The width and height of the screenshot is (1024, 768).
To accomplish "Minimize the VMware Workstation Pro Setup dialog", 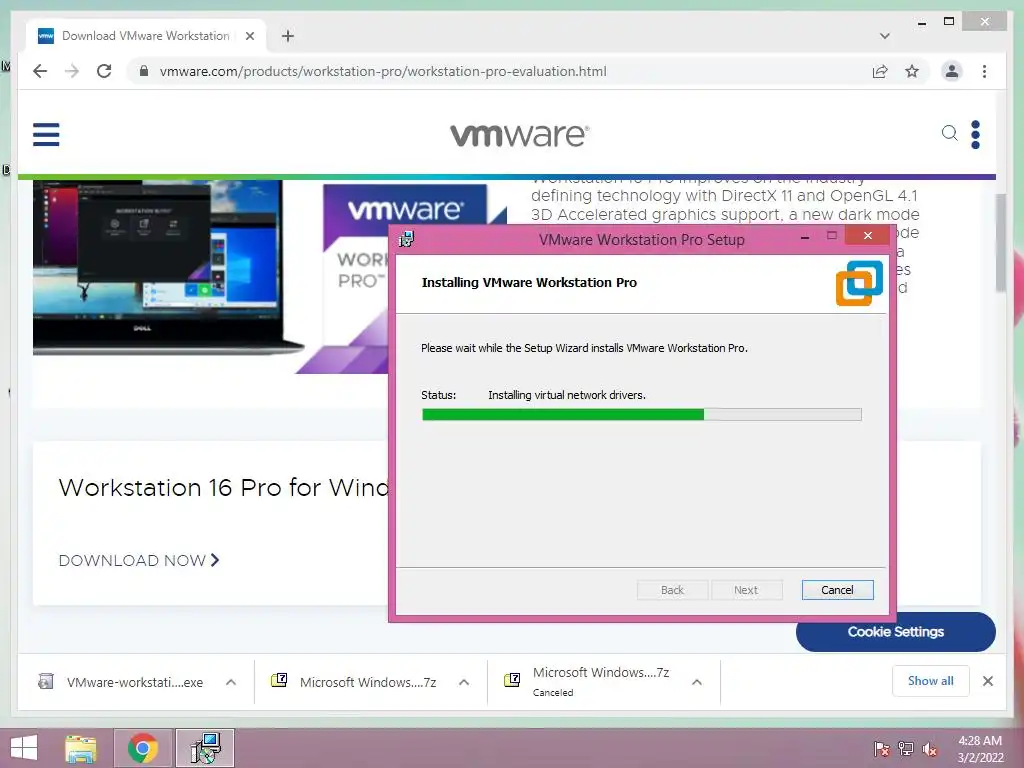I will (805, 236).
